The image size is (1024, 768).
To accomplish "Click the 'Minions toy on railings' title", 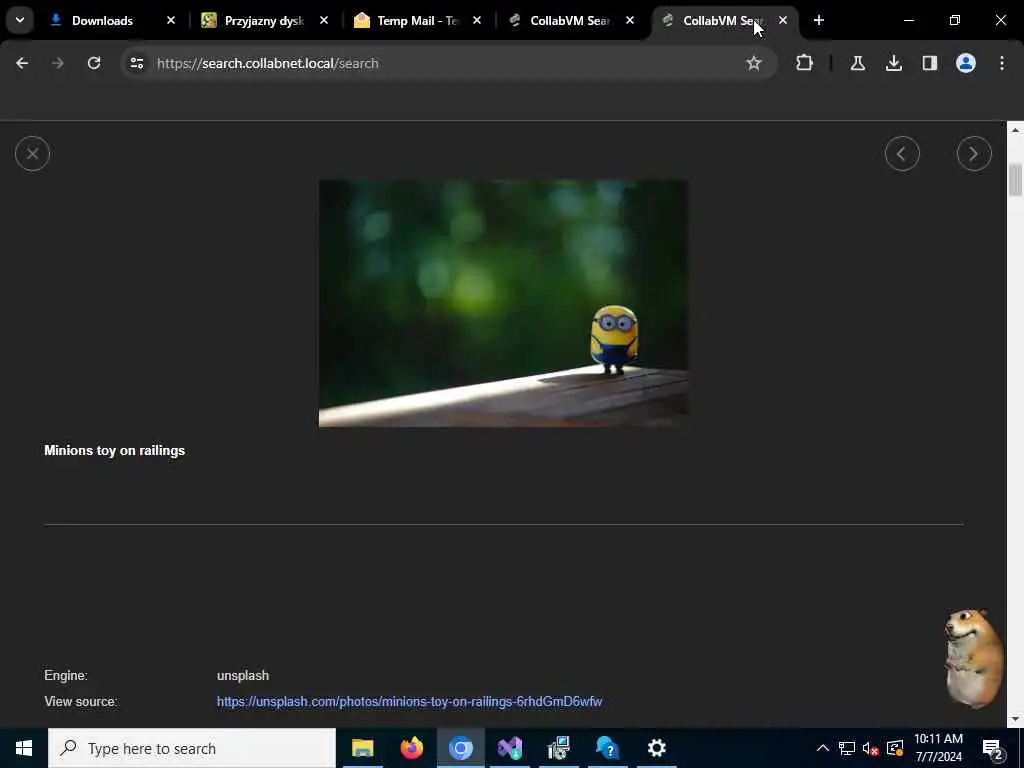I will 114,451.
